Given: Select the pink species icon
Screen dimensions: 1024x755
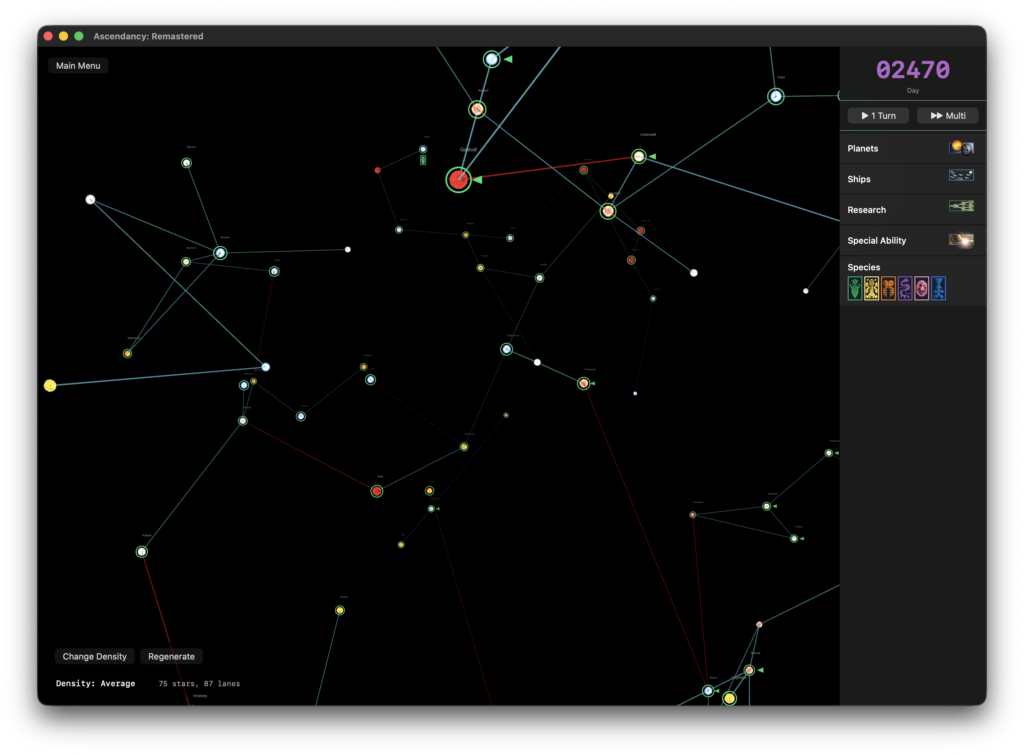Looking at the screenshot, I should tap(921, 288).
